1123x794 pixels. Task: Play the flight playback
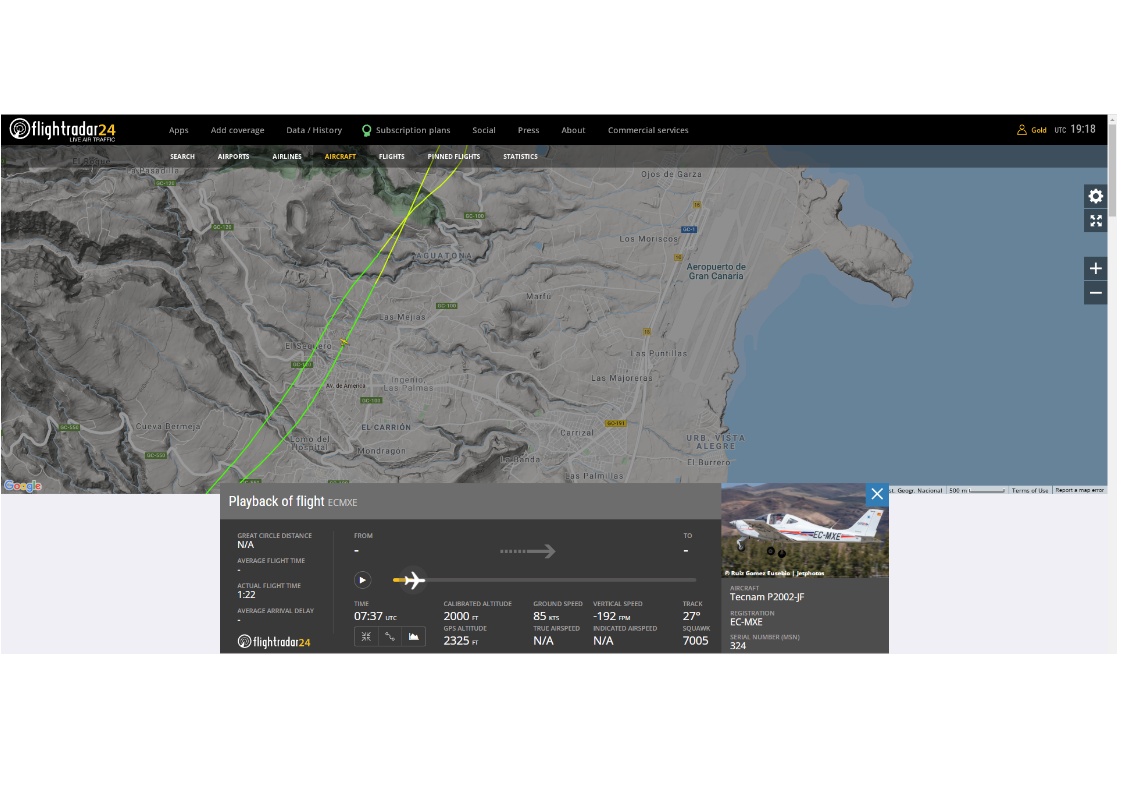362,580
